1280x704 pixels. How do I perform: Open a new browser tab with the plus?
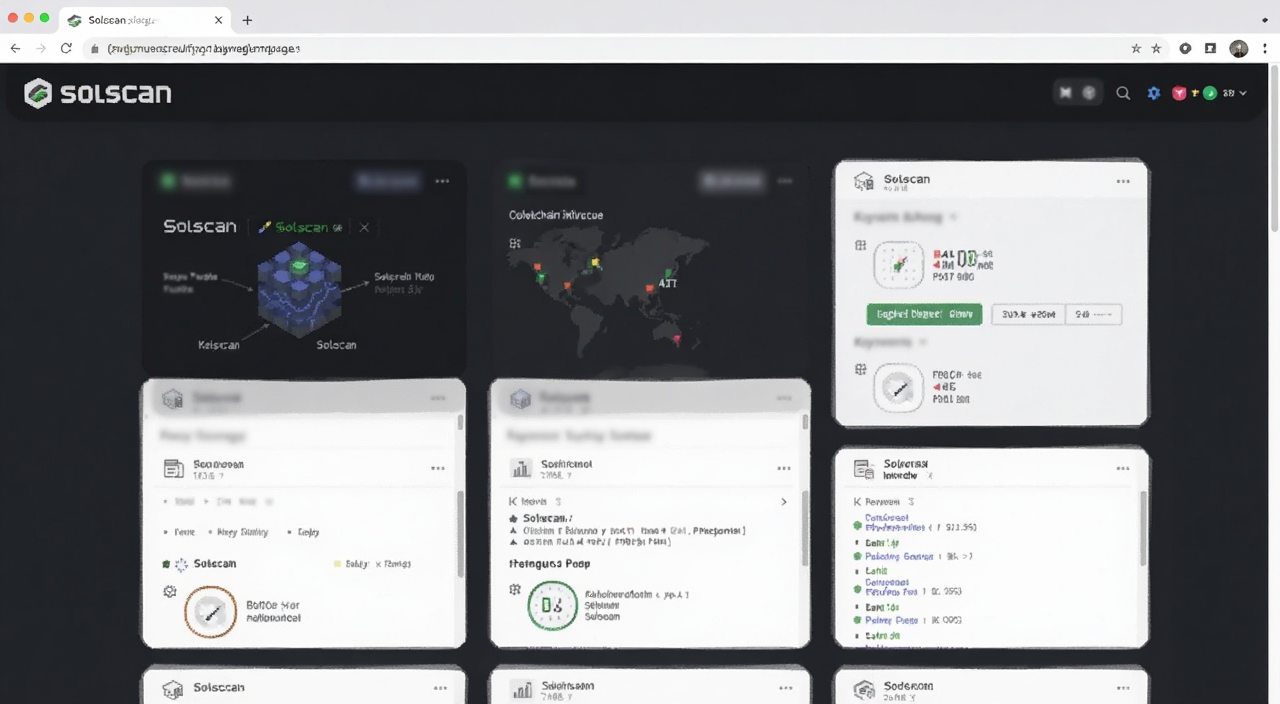pos(247,20)
